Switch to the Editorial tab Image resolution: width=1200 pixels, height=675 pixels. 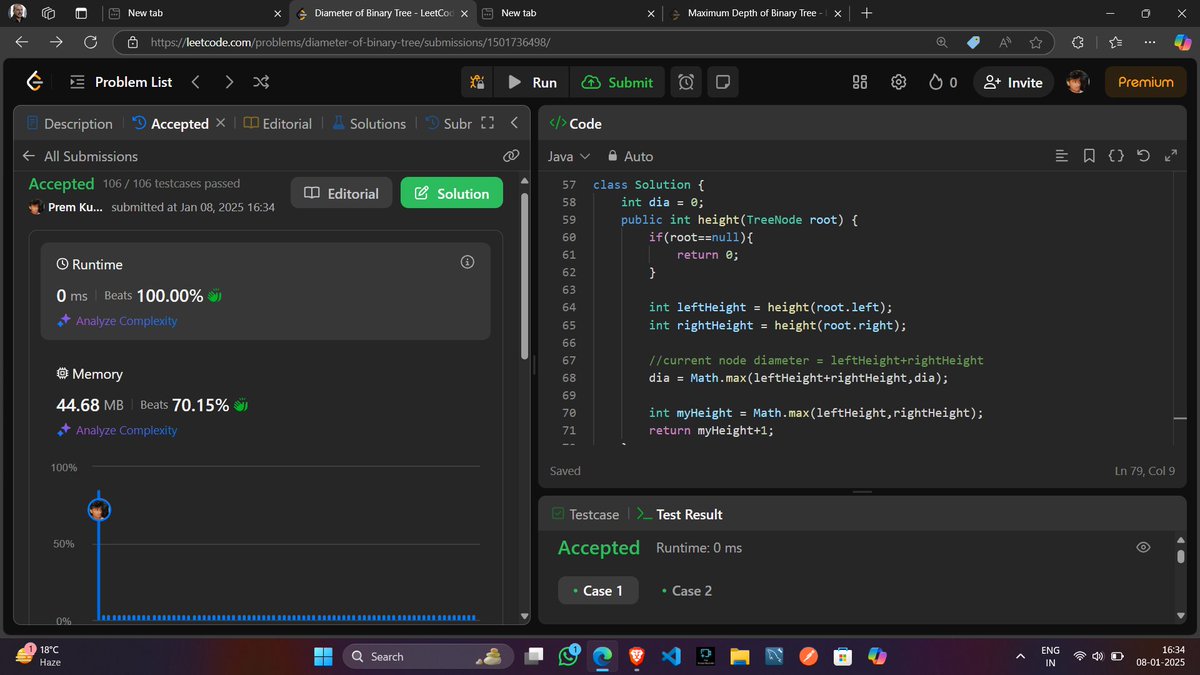coord(278,123)
